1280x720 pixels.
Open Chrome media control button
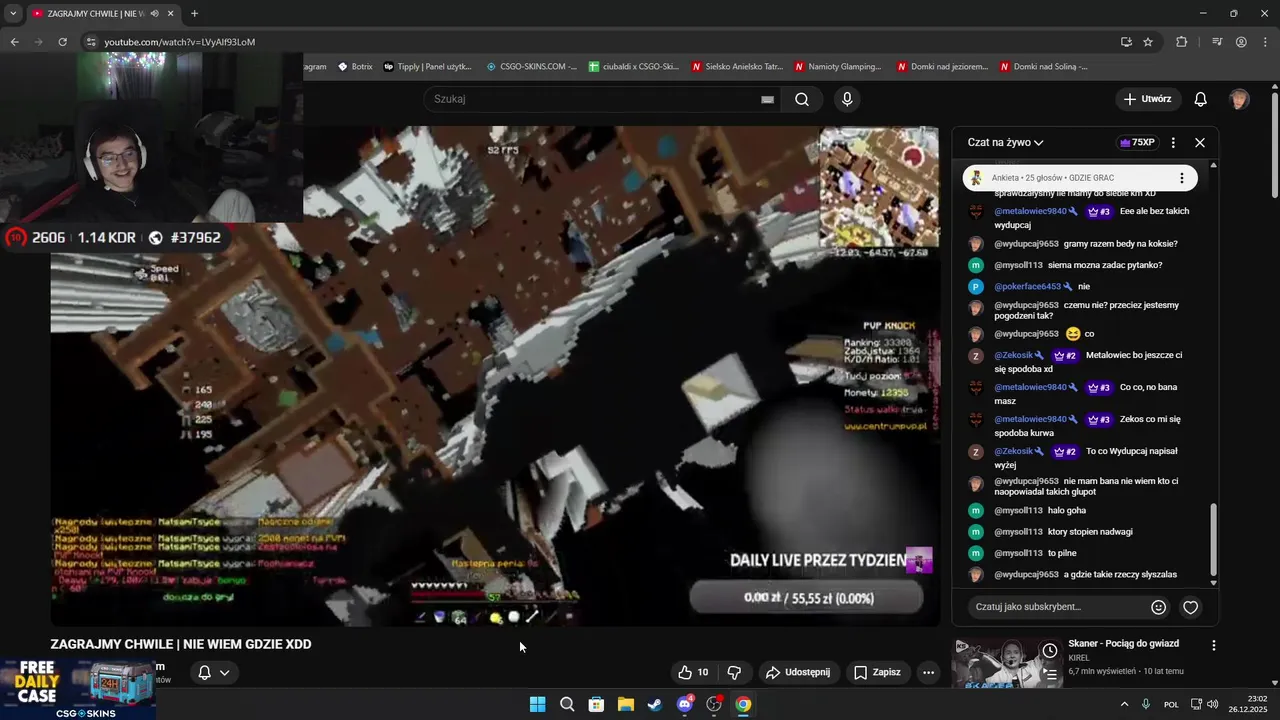pyautogui.click(x=1217, y=42)
